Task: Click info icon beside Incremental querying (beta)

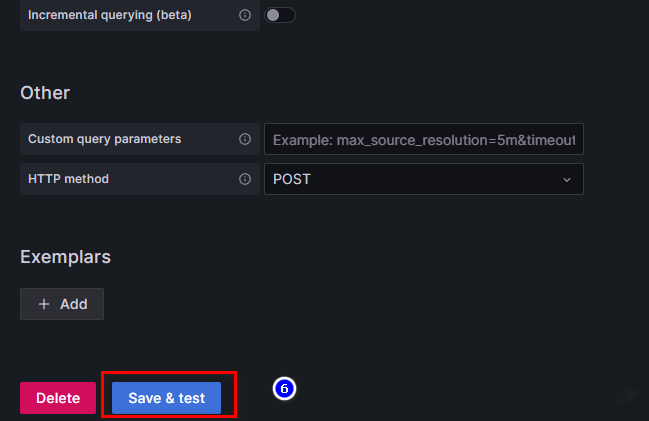Action: pos(245,16)
